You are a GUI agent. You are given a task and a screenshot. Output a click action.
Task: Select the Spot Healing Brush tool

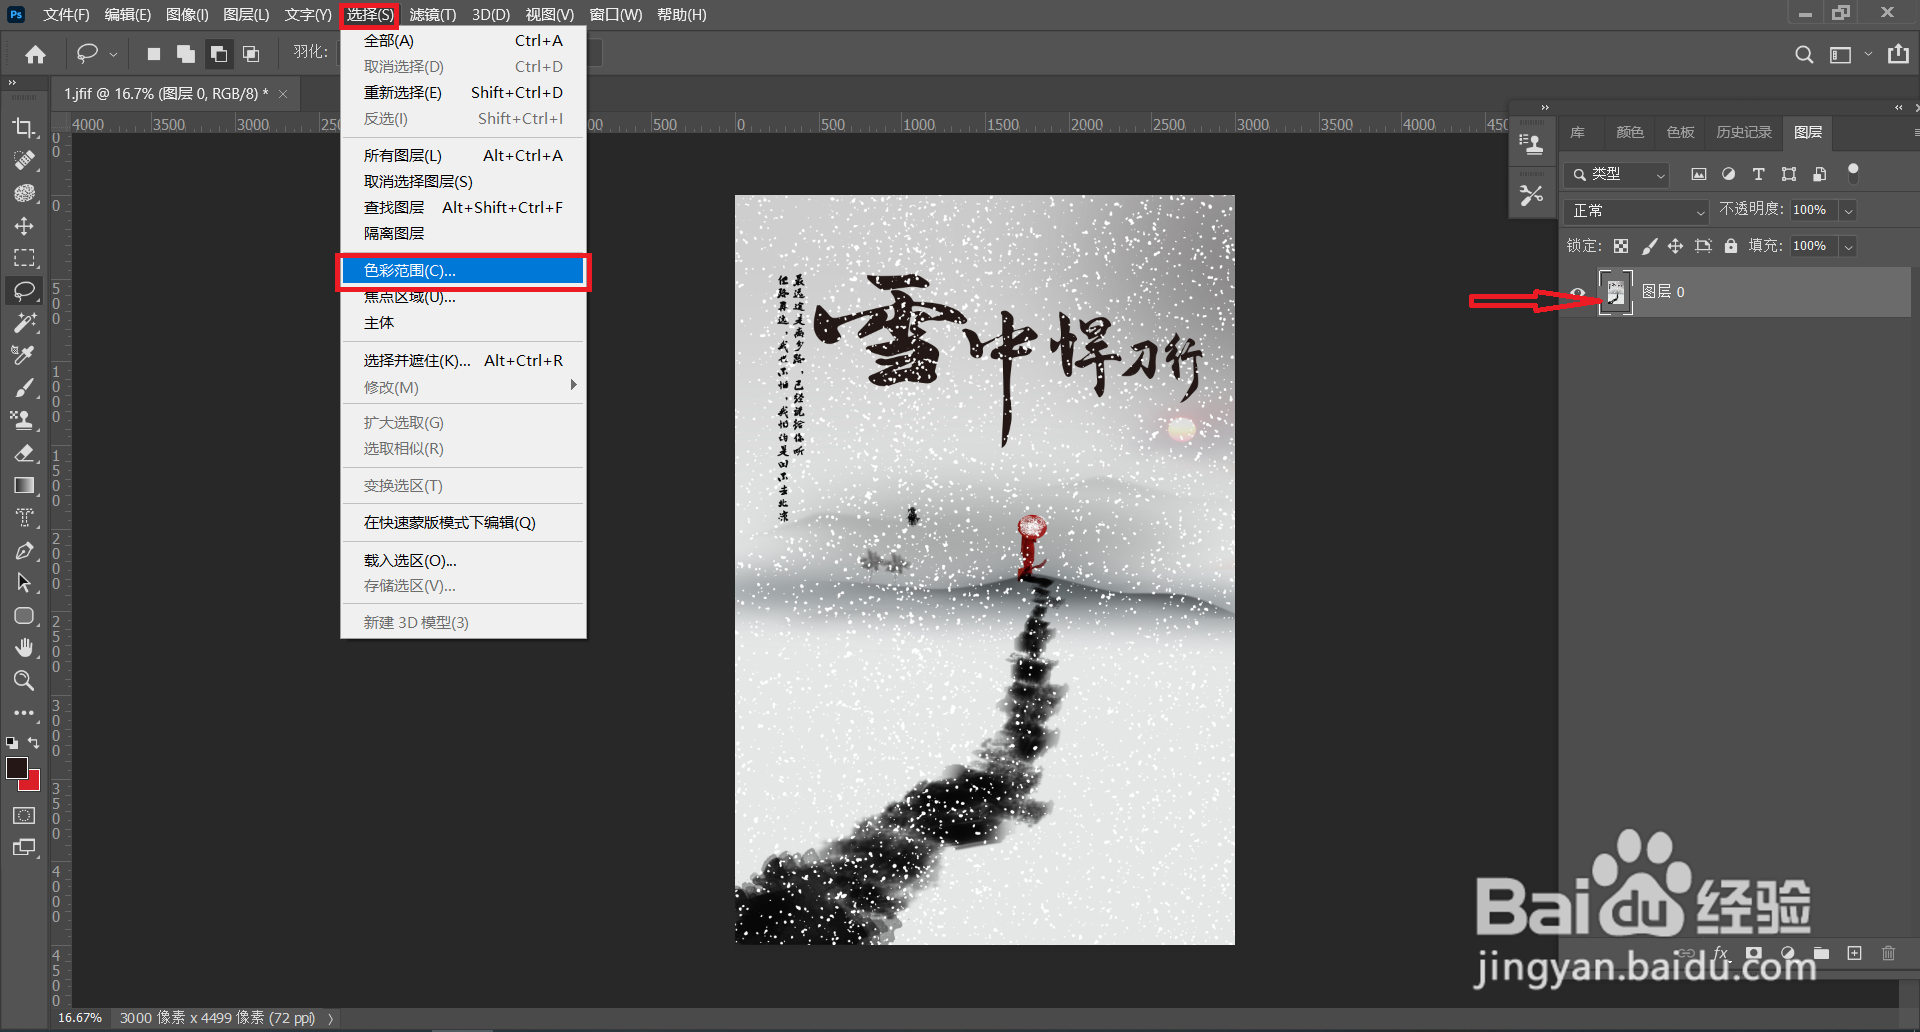(24, 160)
